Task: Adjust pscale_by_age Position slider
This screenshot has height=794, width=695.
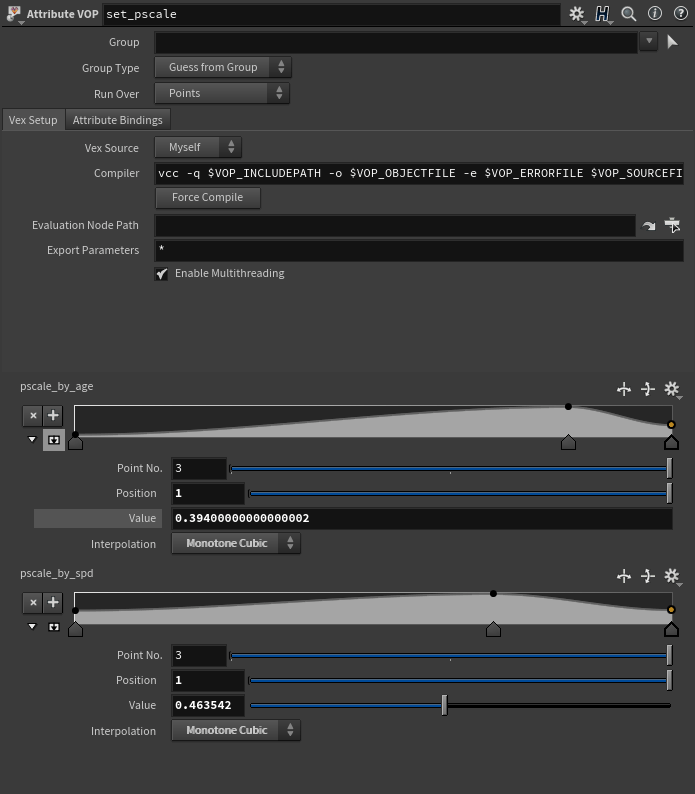Action: [x=460, y=493]
